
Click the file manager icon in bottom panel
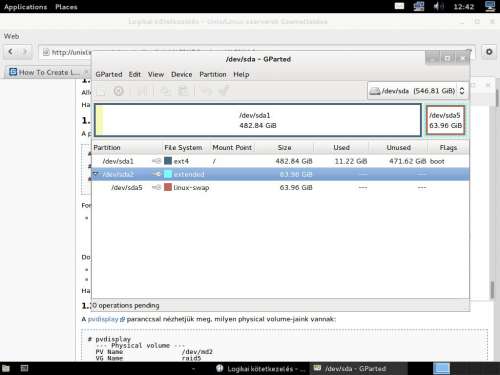click(6, 368)
